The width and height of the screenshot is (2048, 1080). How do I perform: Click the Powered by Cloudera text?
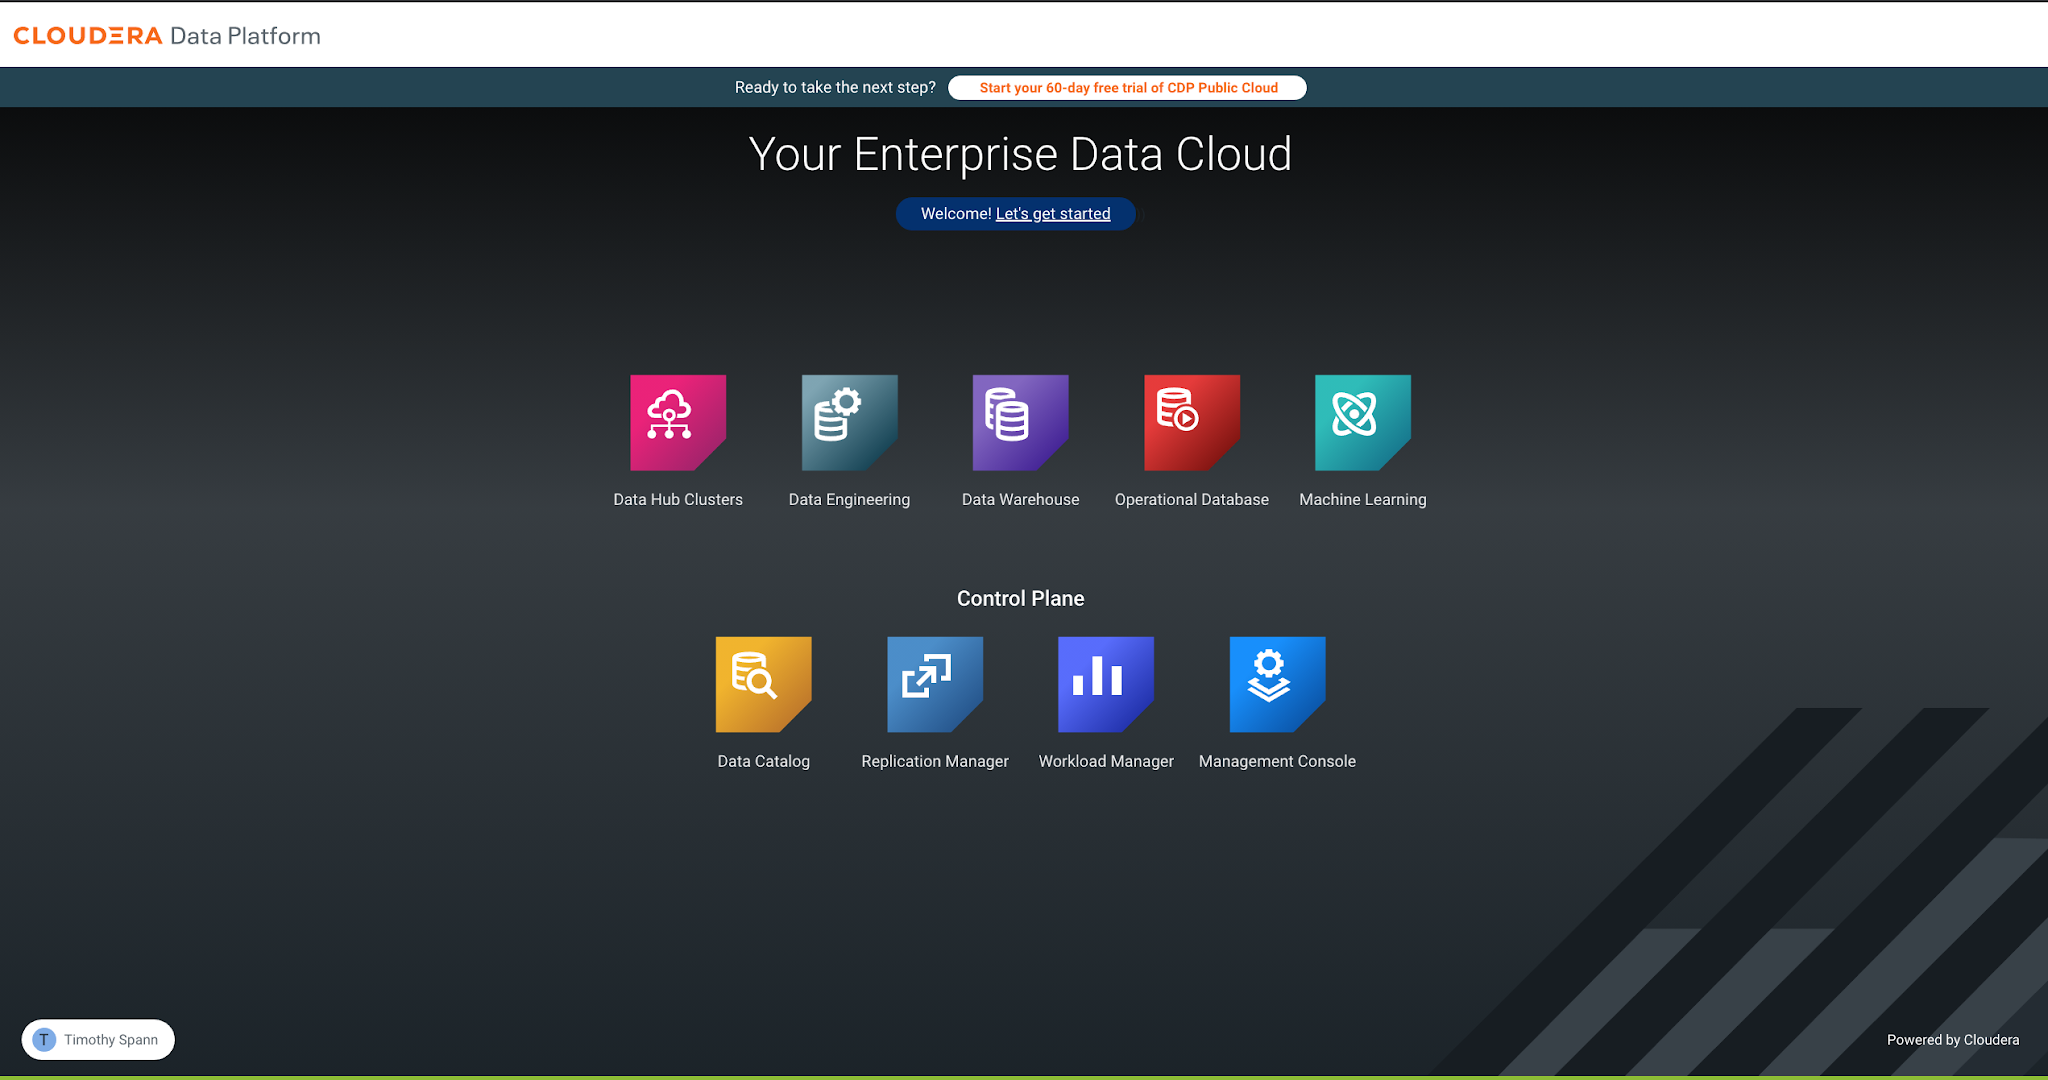coord(1952,1040)
